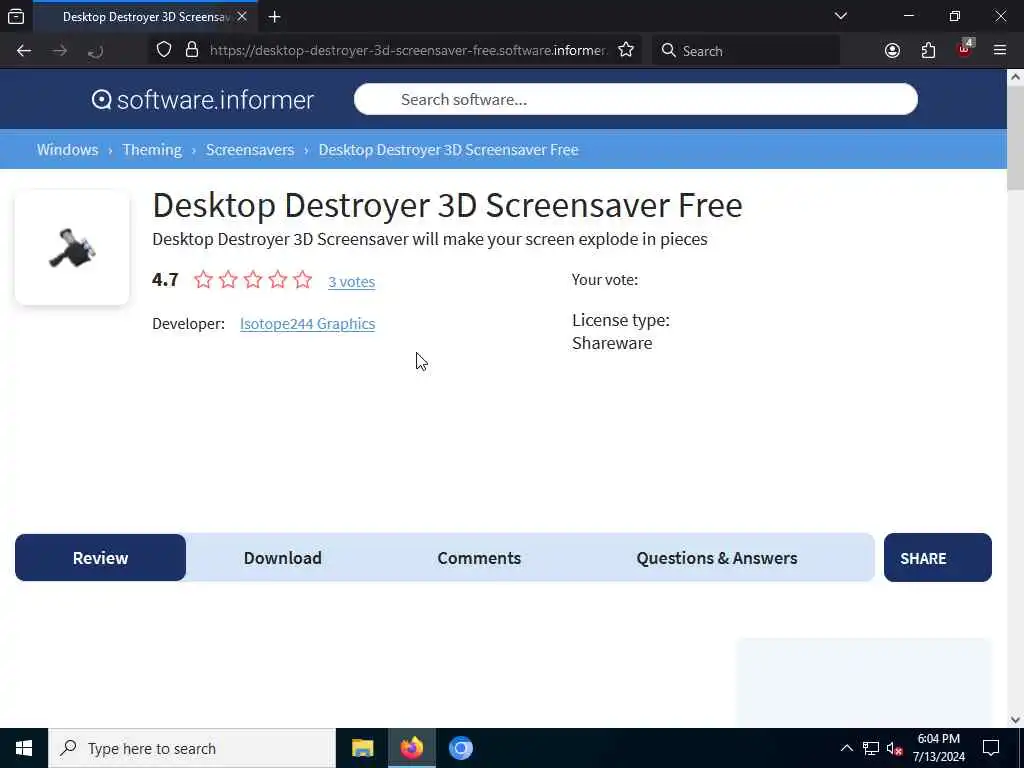Rate five stars with the fifth star
1024x768 pixels.
coord(303,280)
